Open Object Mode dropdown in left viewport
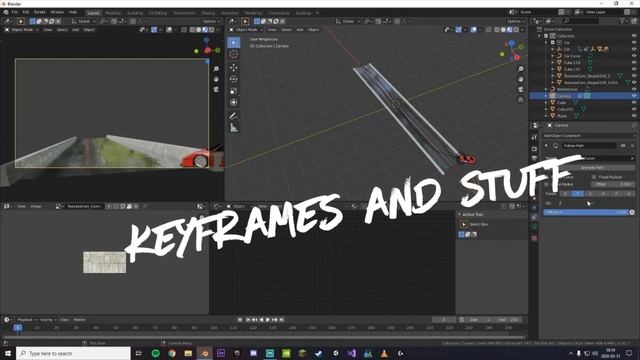 point(22,30)
